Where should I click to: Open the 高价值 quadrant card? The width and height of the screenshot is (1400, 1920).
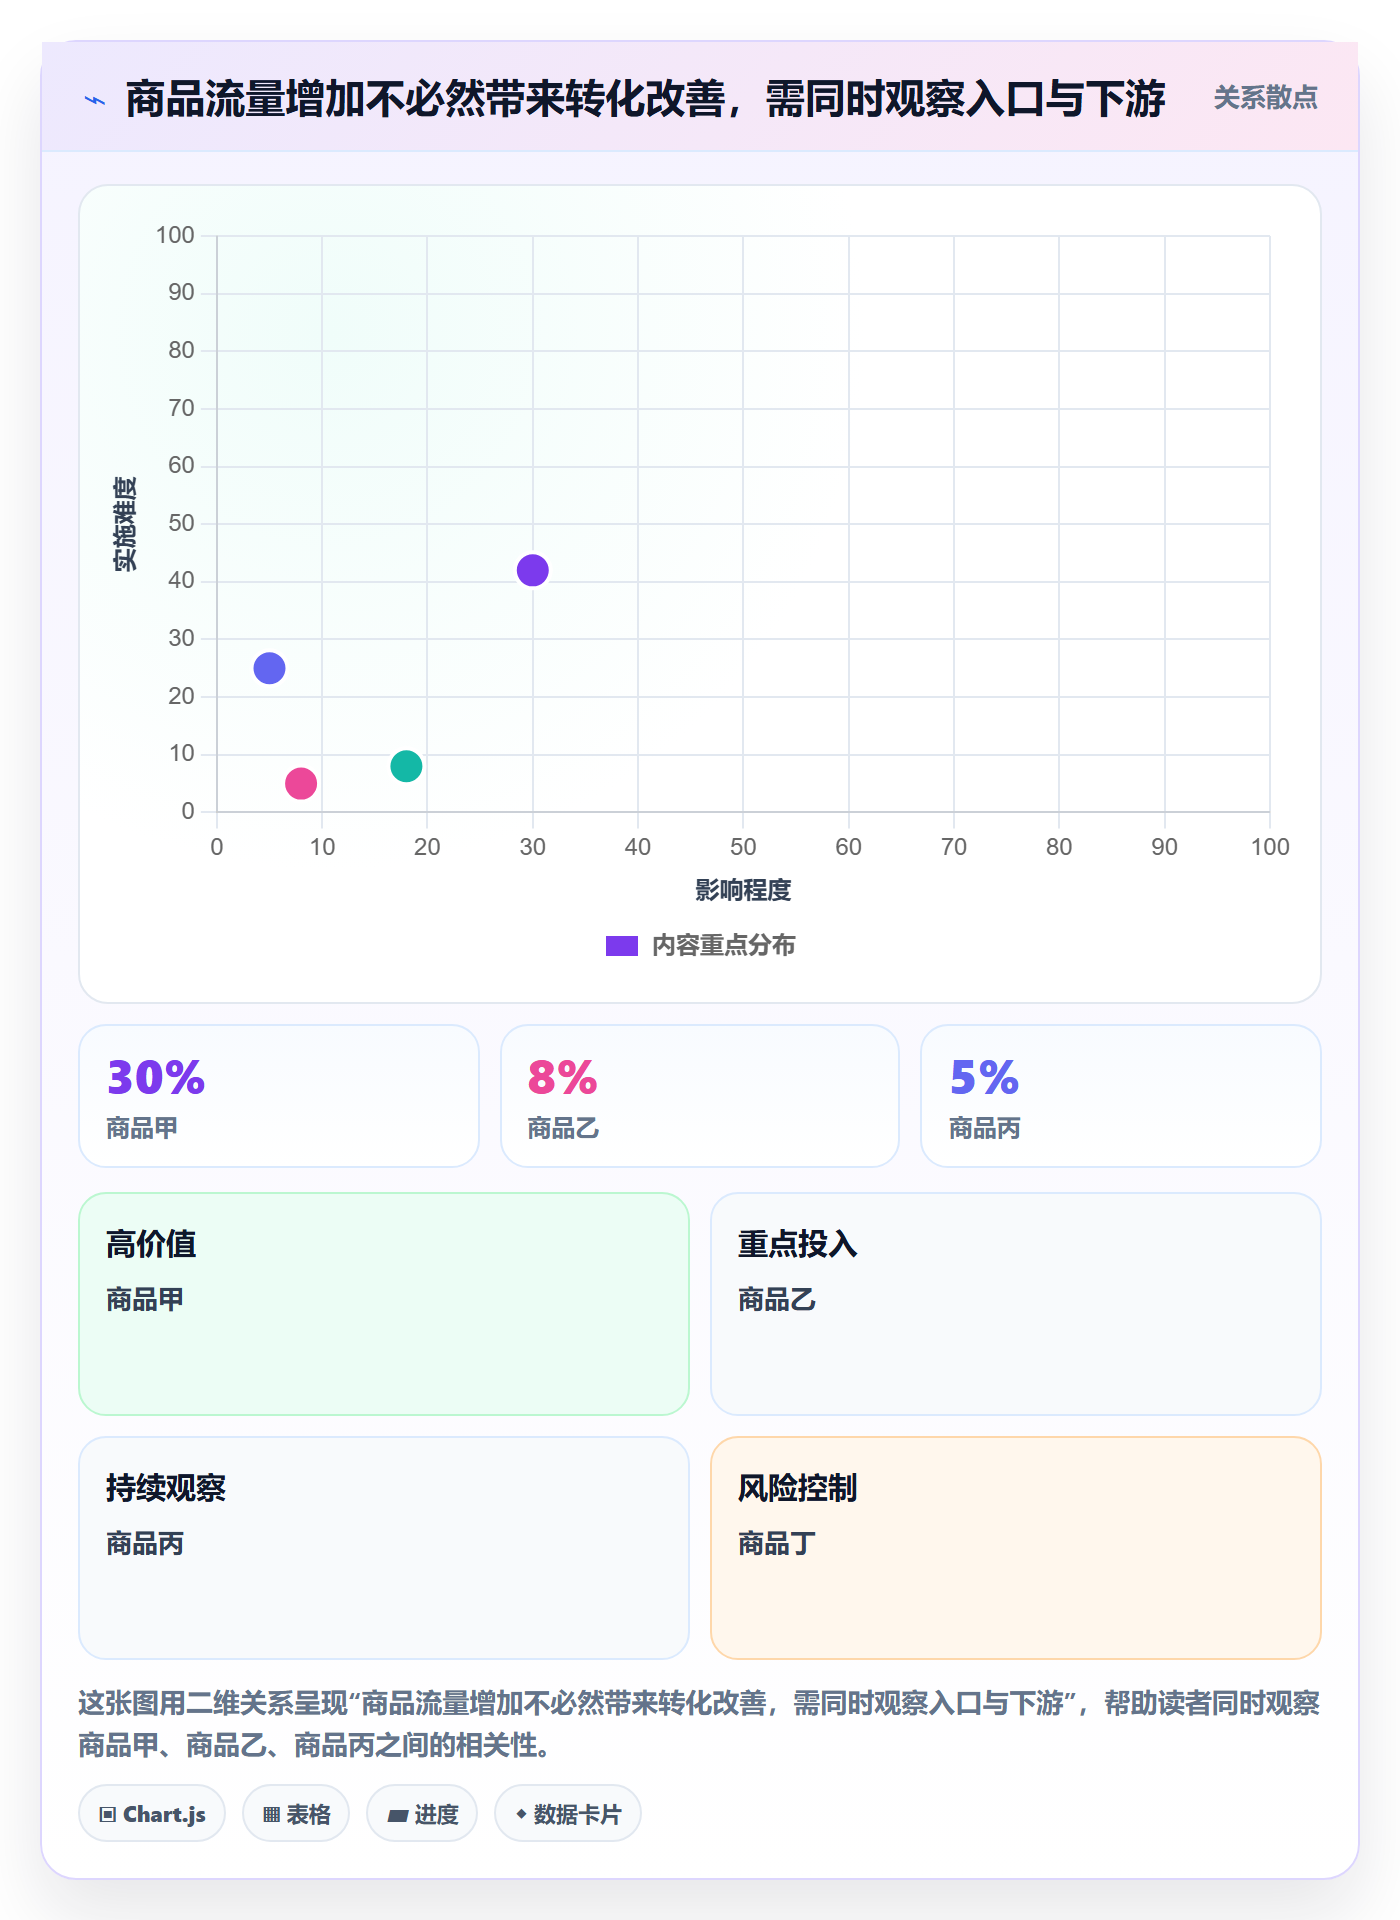pos(384,1304)
